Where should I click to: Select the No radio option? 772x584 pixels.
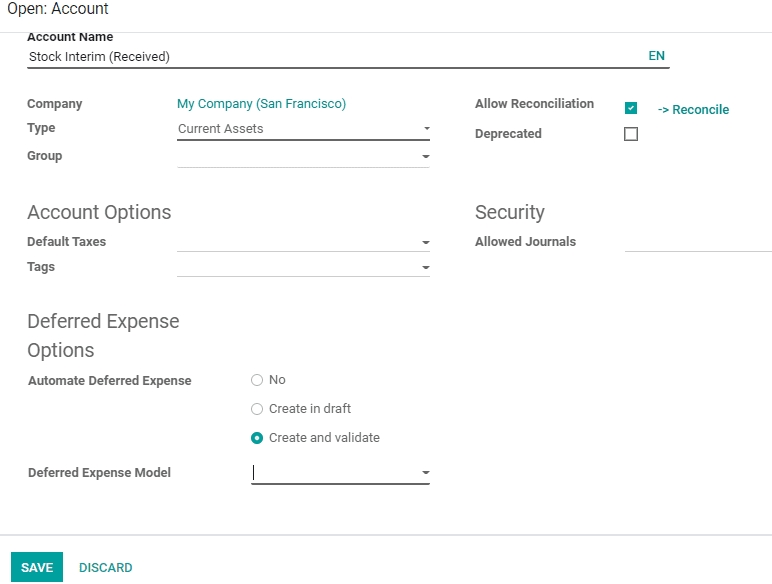(257, 380)
